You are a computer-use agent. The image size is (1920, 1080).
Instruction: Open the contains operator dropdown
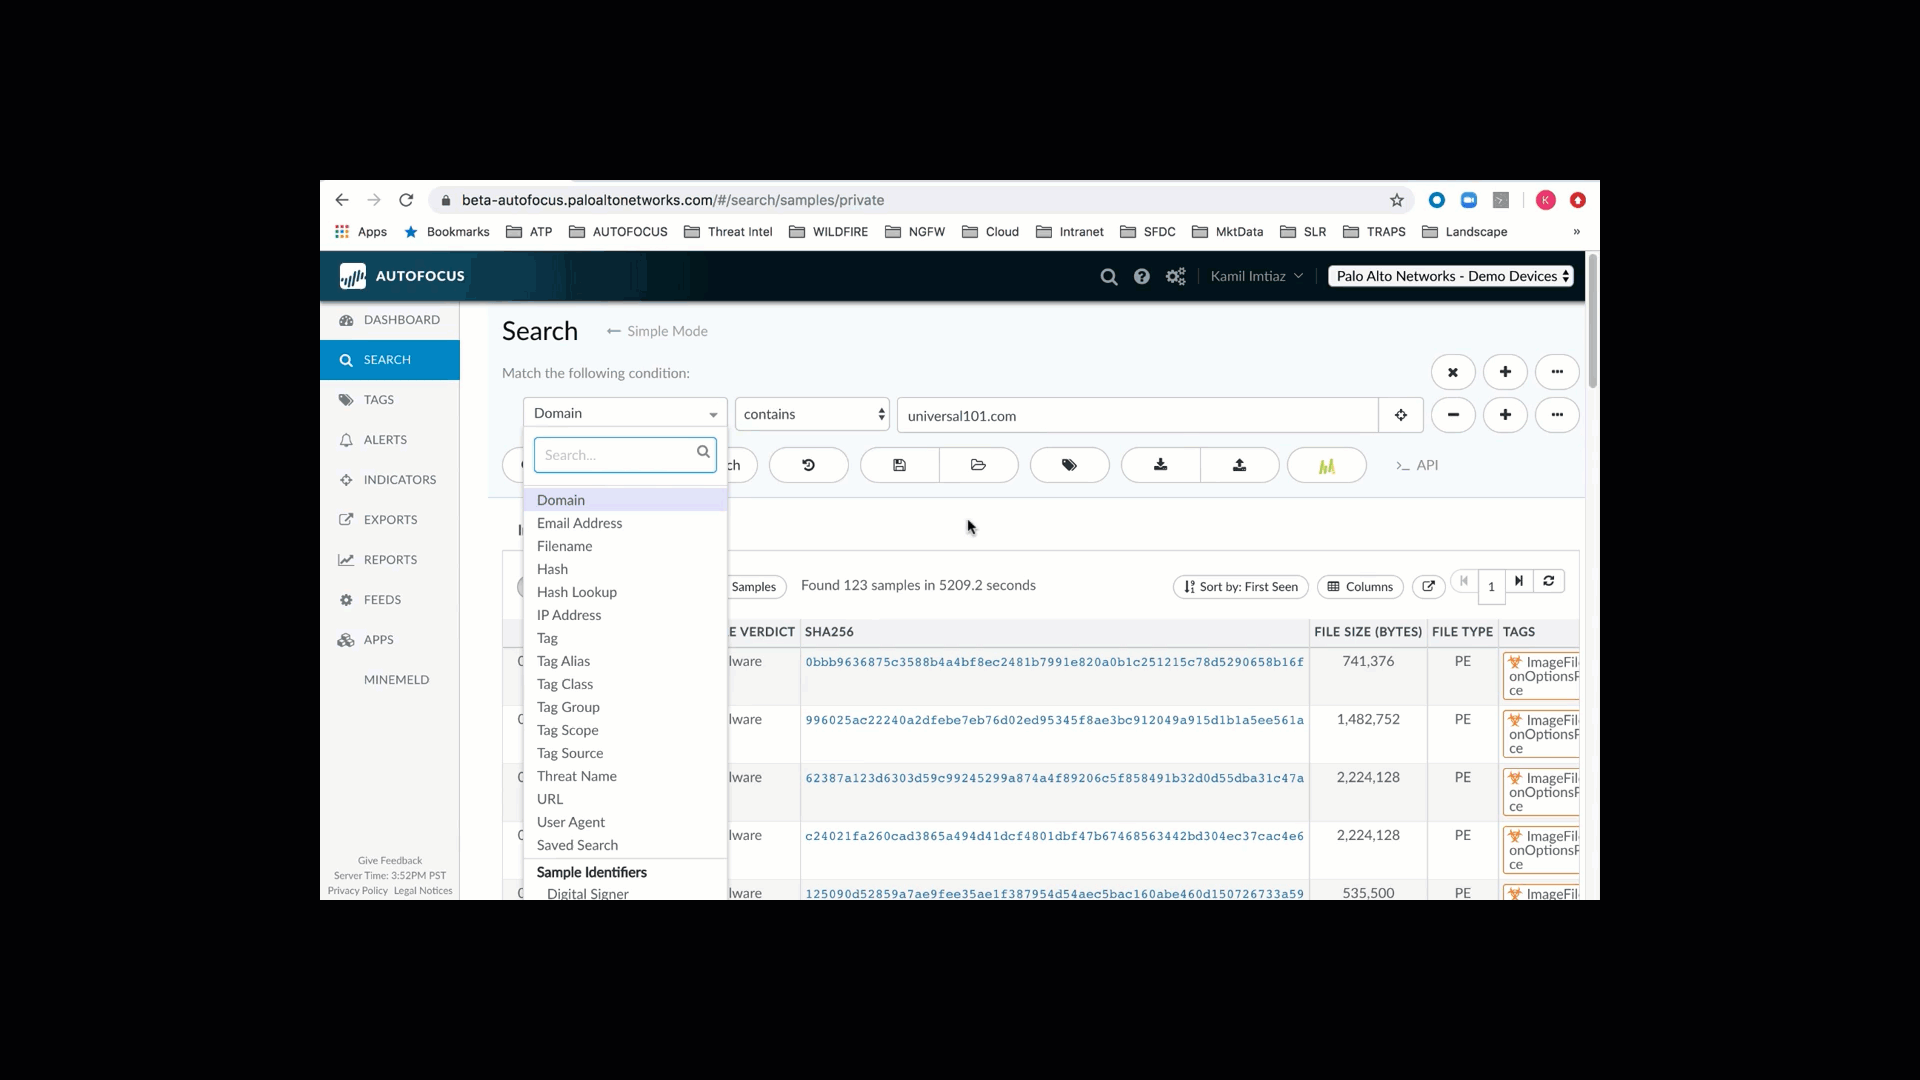point(812,414)
